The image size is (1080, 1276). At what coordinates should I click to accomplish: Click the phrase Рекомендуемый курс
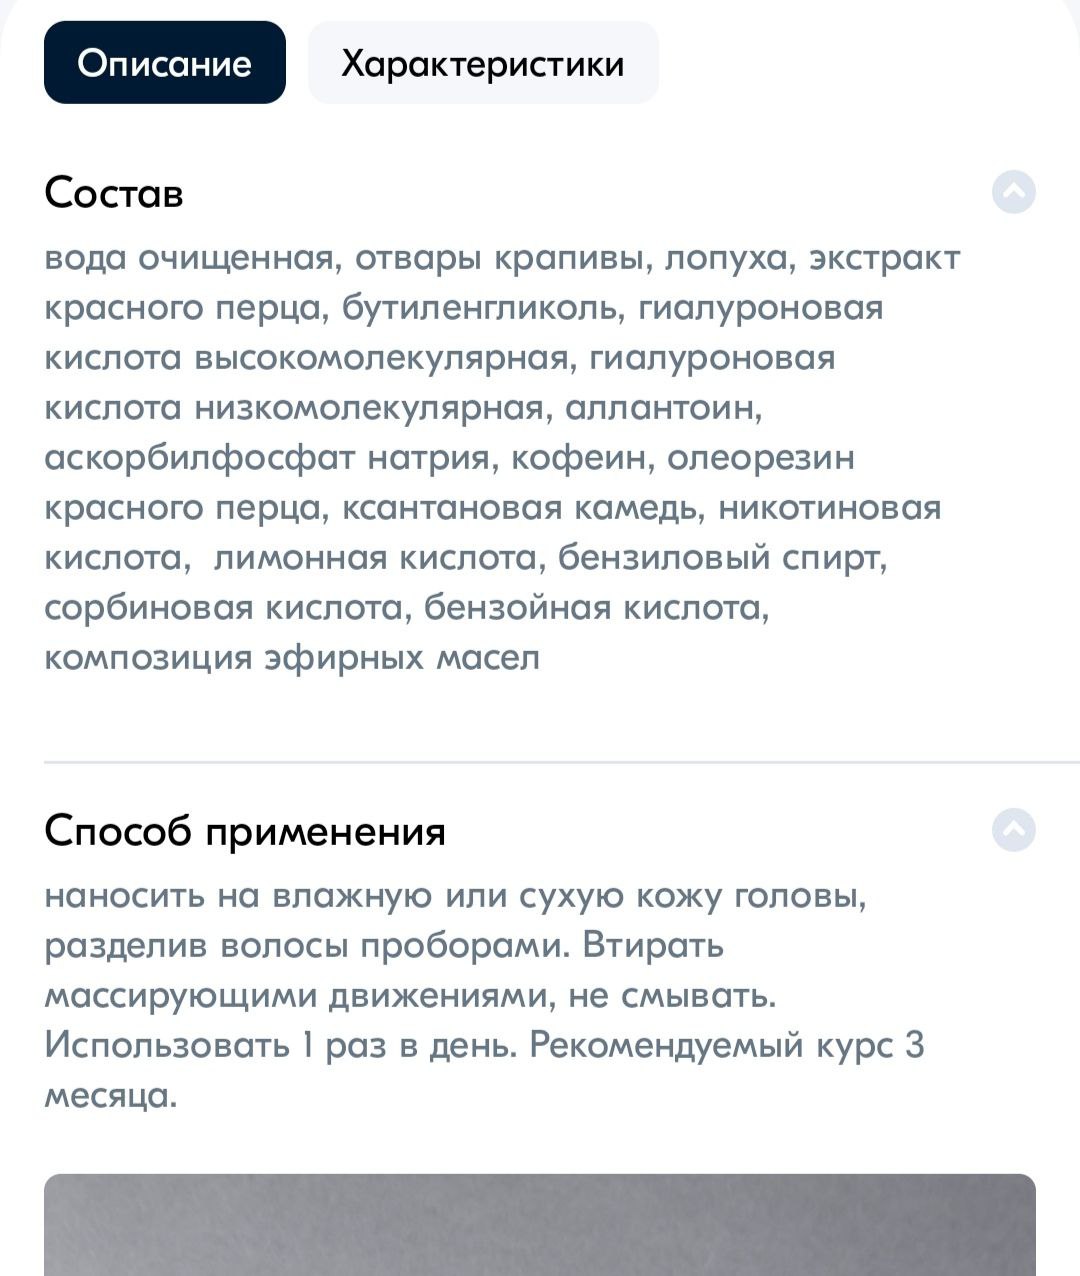coord(711,1045)
